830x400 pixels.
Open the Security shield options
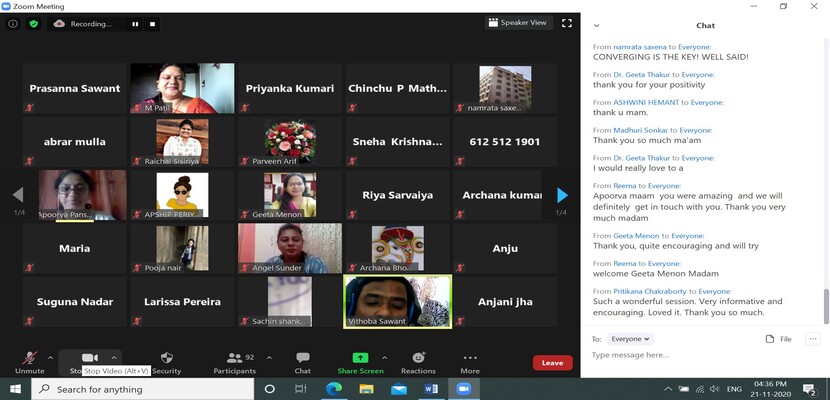[166, 359]
